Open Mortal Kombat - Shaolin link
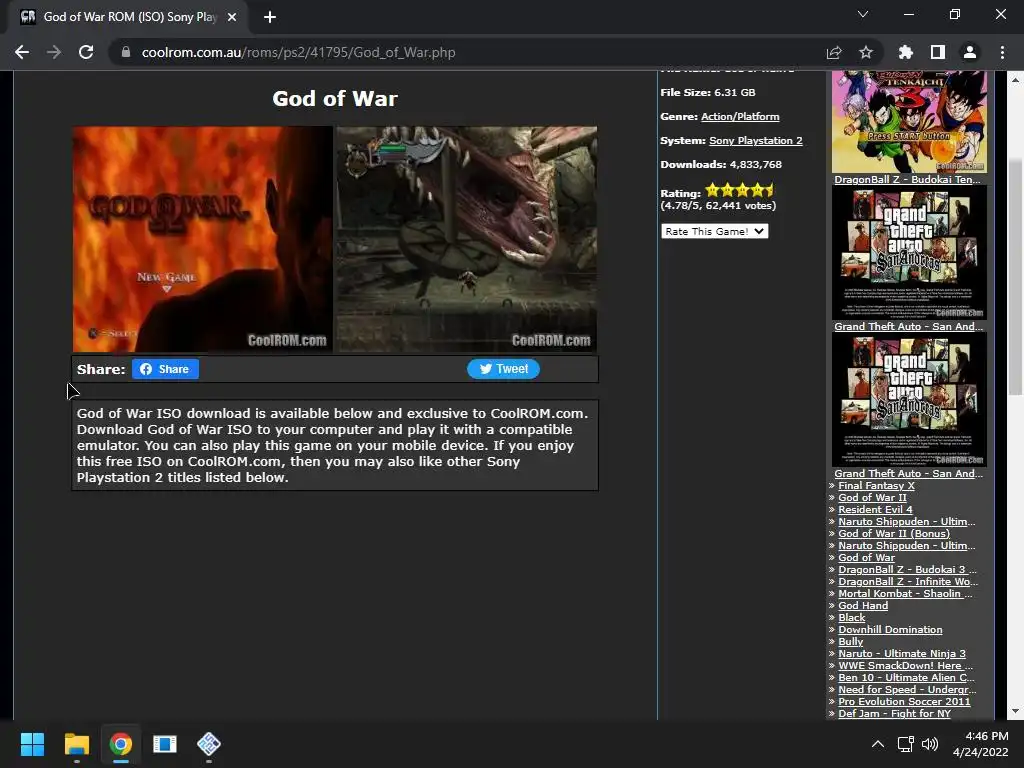The width and height of the screenshot is (1024, 768). tap(905, 594)
